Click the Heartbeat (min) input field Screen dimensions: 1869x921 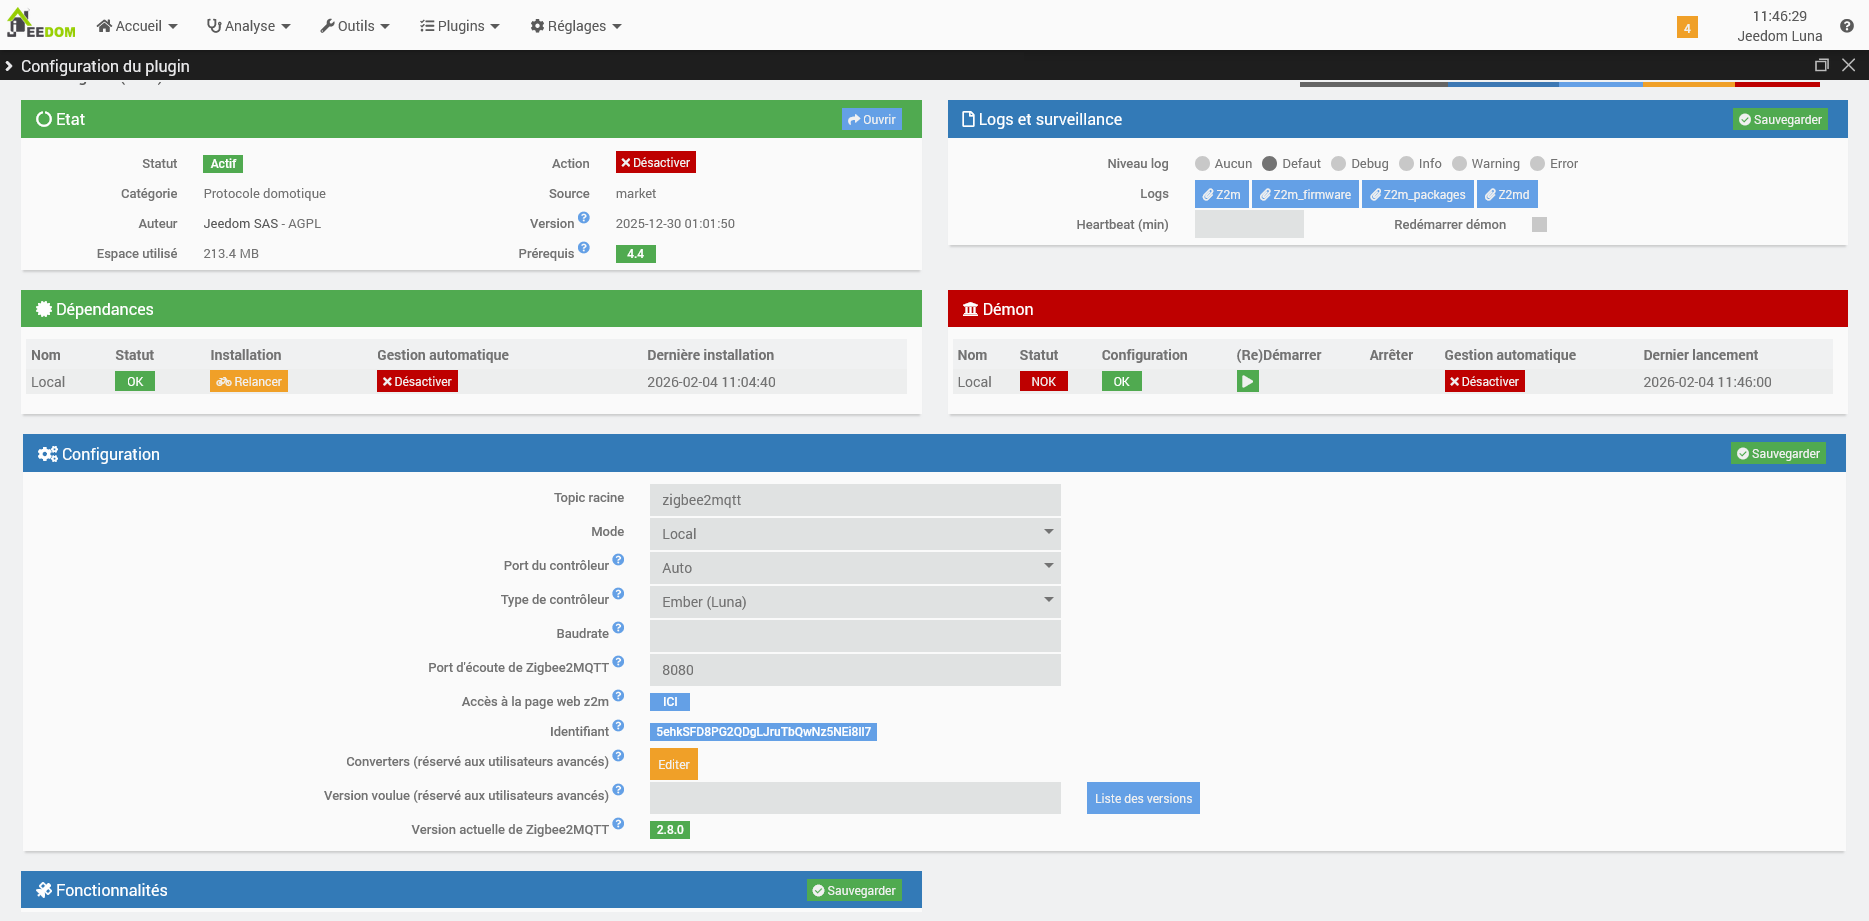tap(1249, 224)
